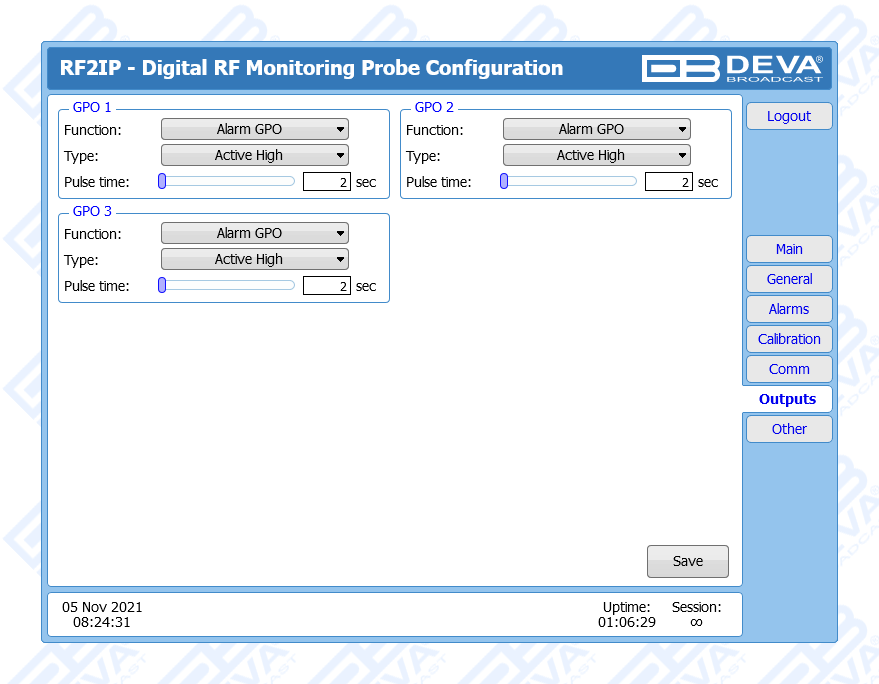Switch to the Comm tab
The height and width of the screenshot is (684, 879).
[x=788, y=369]
